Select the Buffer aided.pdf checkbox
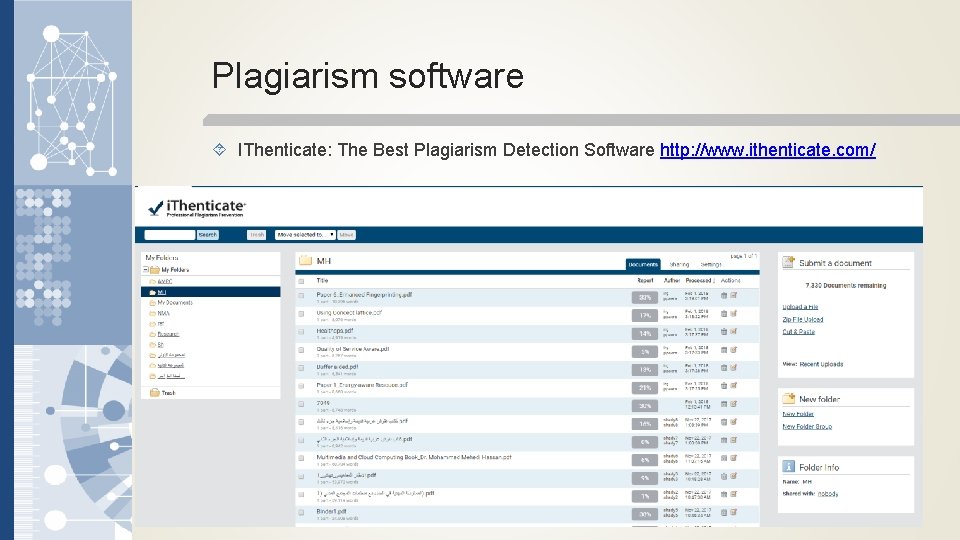The image size is (960, 540). (x=301, y=368)
